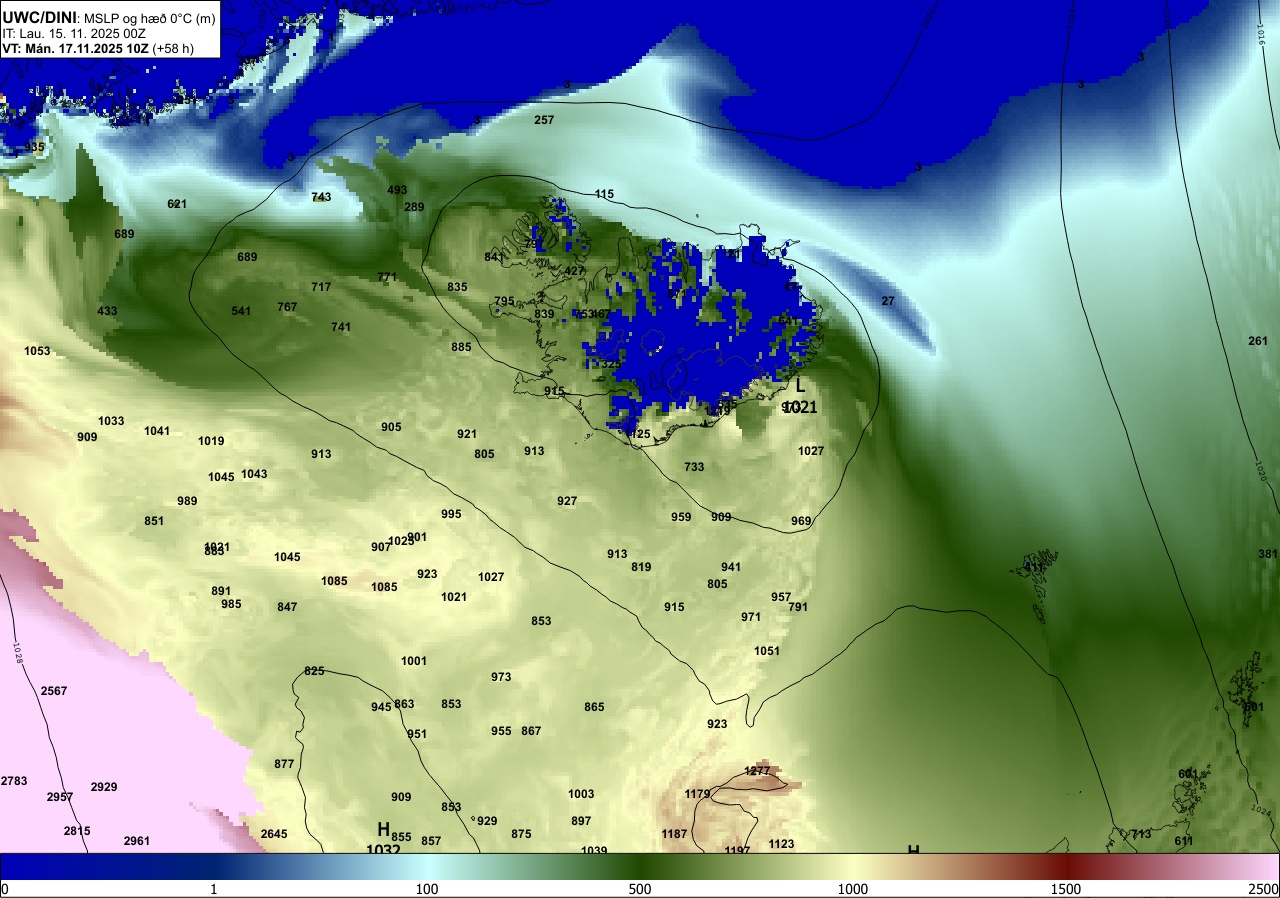Click the height value 2929

click(x=104, y=787)
